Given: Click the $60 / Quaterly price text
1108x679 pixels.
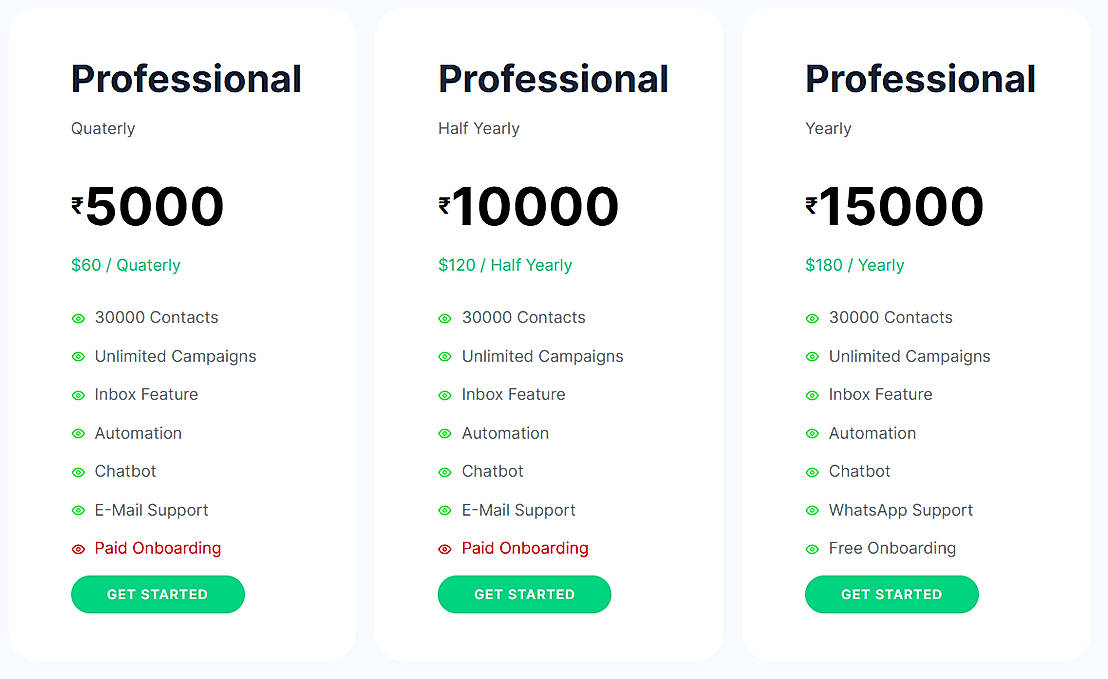Looking at the screenshot, I should point(126,265).
